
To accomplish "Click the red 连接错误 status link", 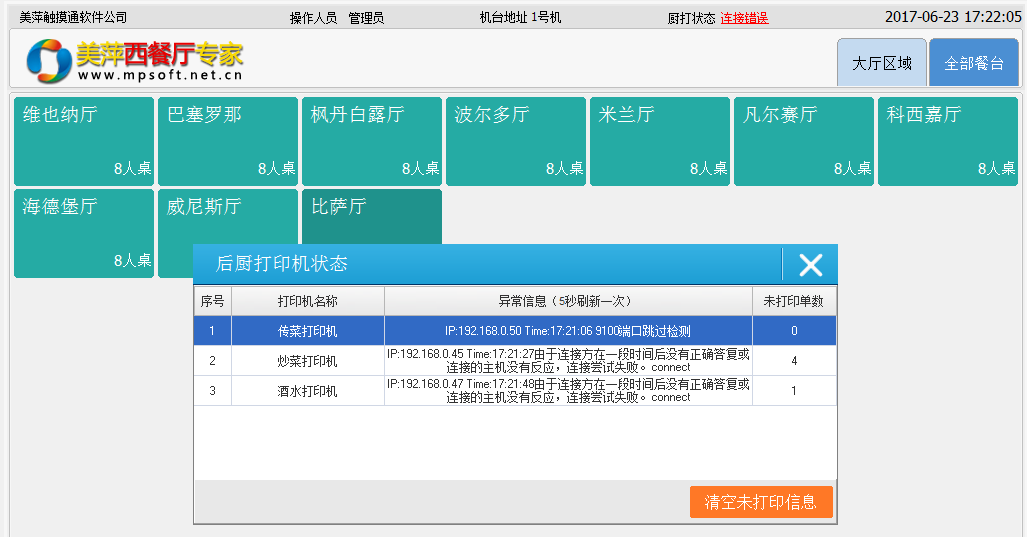I will click(x=744, y=18).
